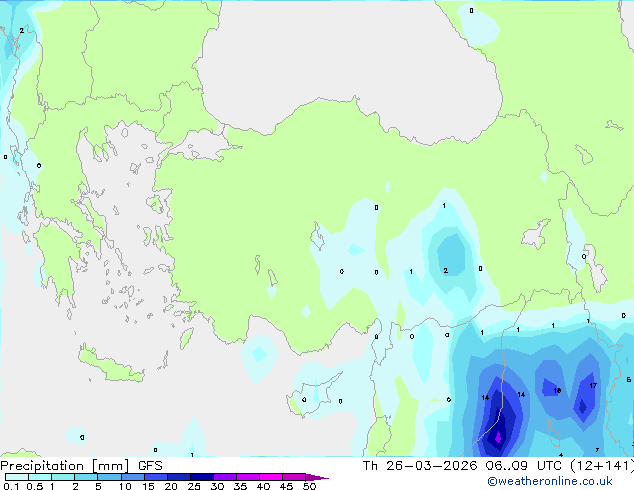
Task: Click the '17' precipitation value on map
Action: click(x=593, y=385)
